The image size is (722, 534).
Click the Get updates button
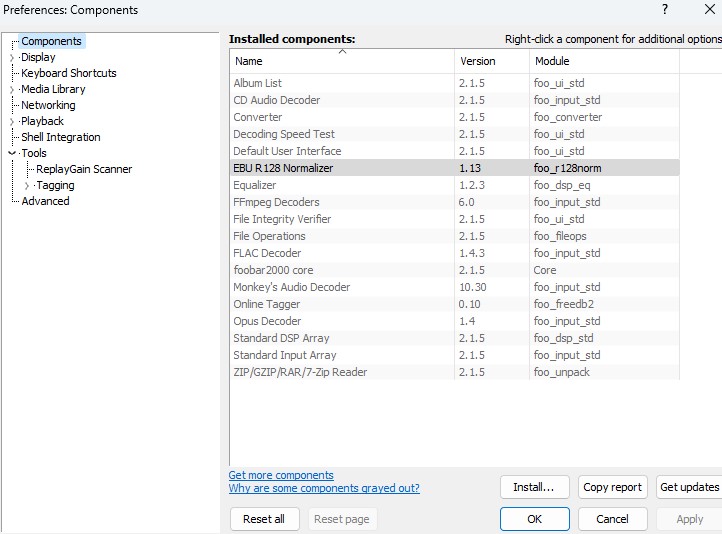coord(689,487)
